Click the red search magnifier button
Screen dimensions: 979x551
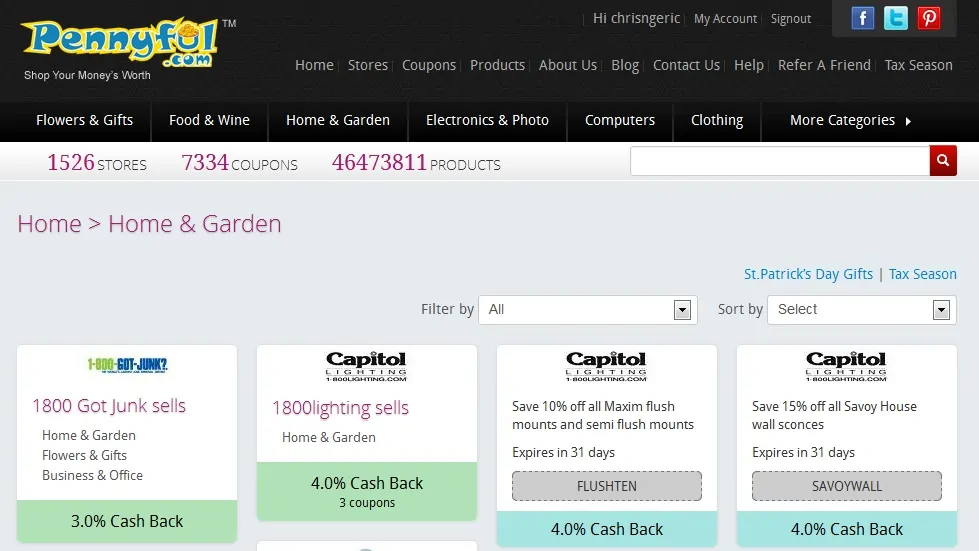click(x=943, y=161)
